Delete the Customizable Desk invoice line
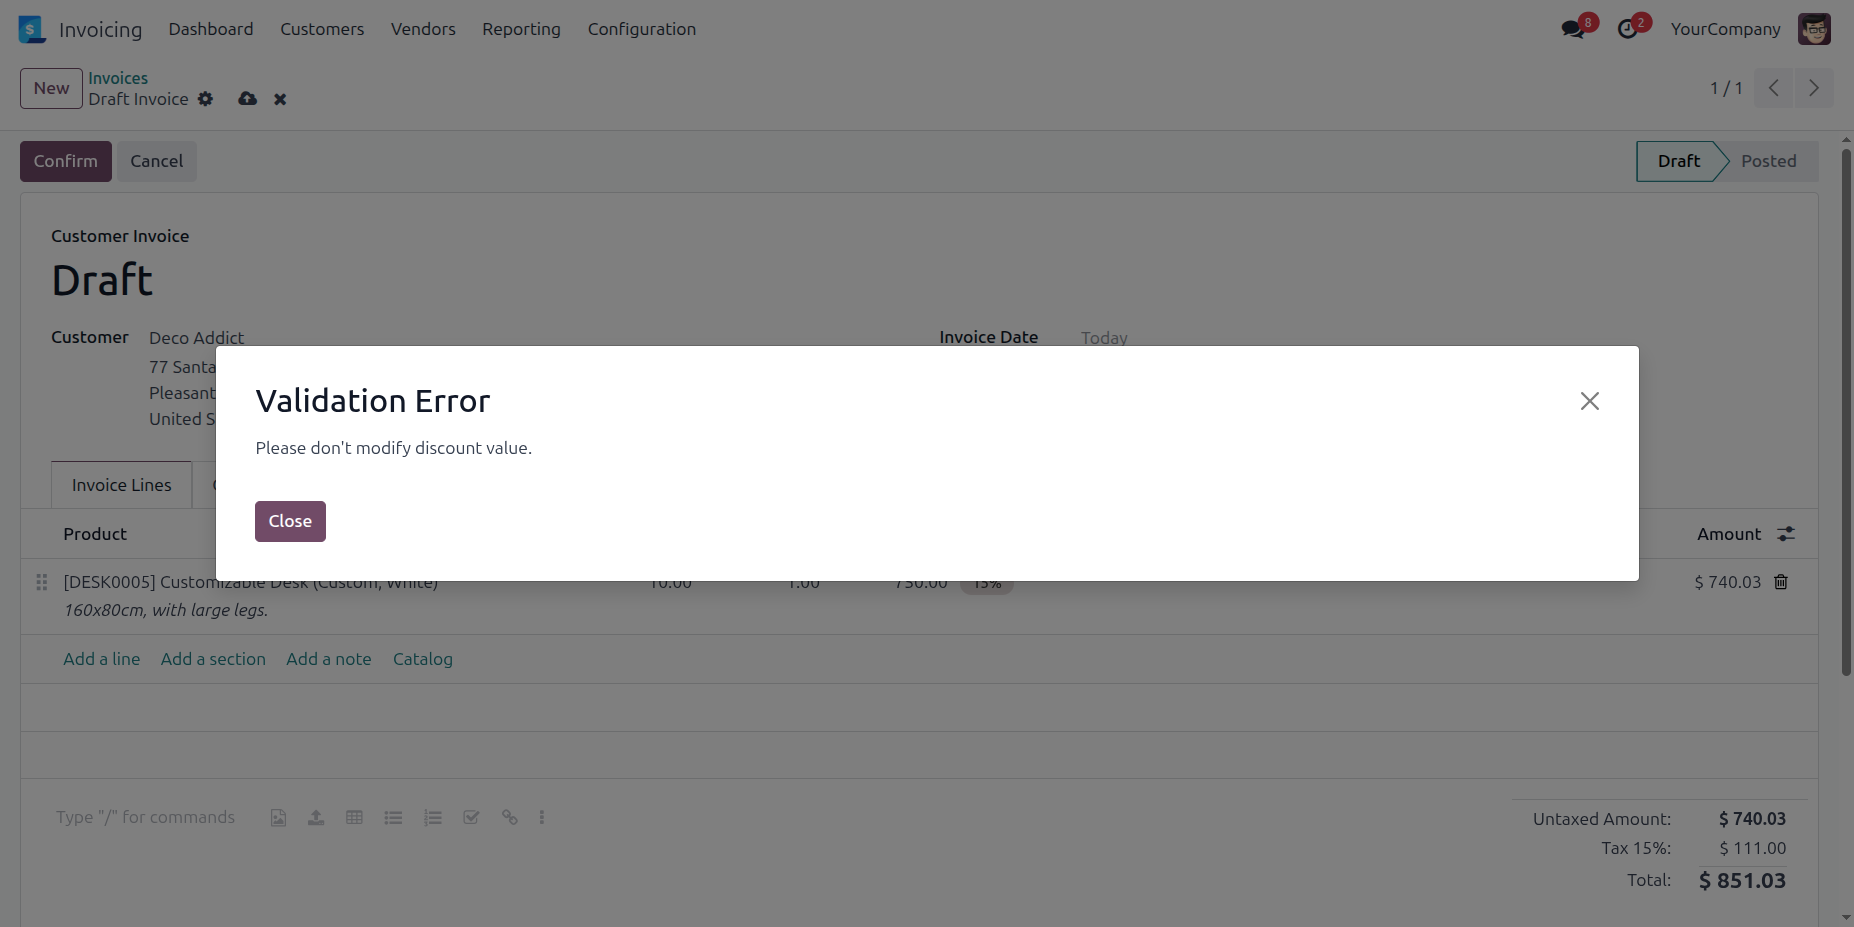 click(x=1781, y=582)
